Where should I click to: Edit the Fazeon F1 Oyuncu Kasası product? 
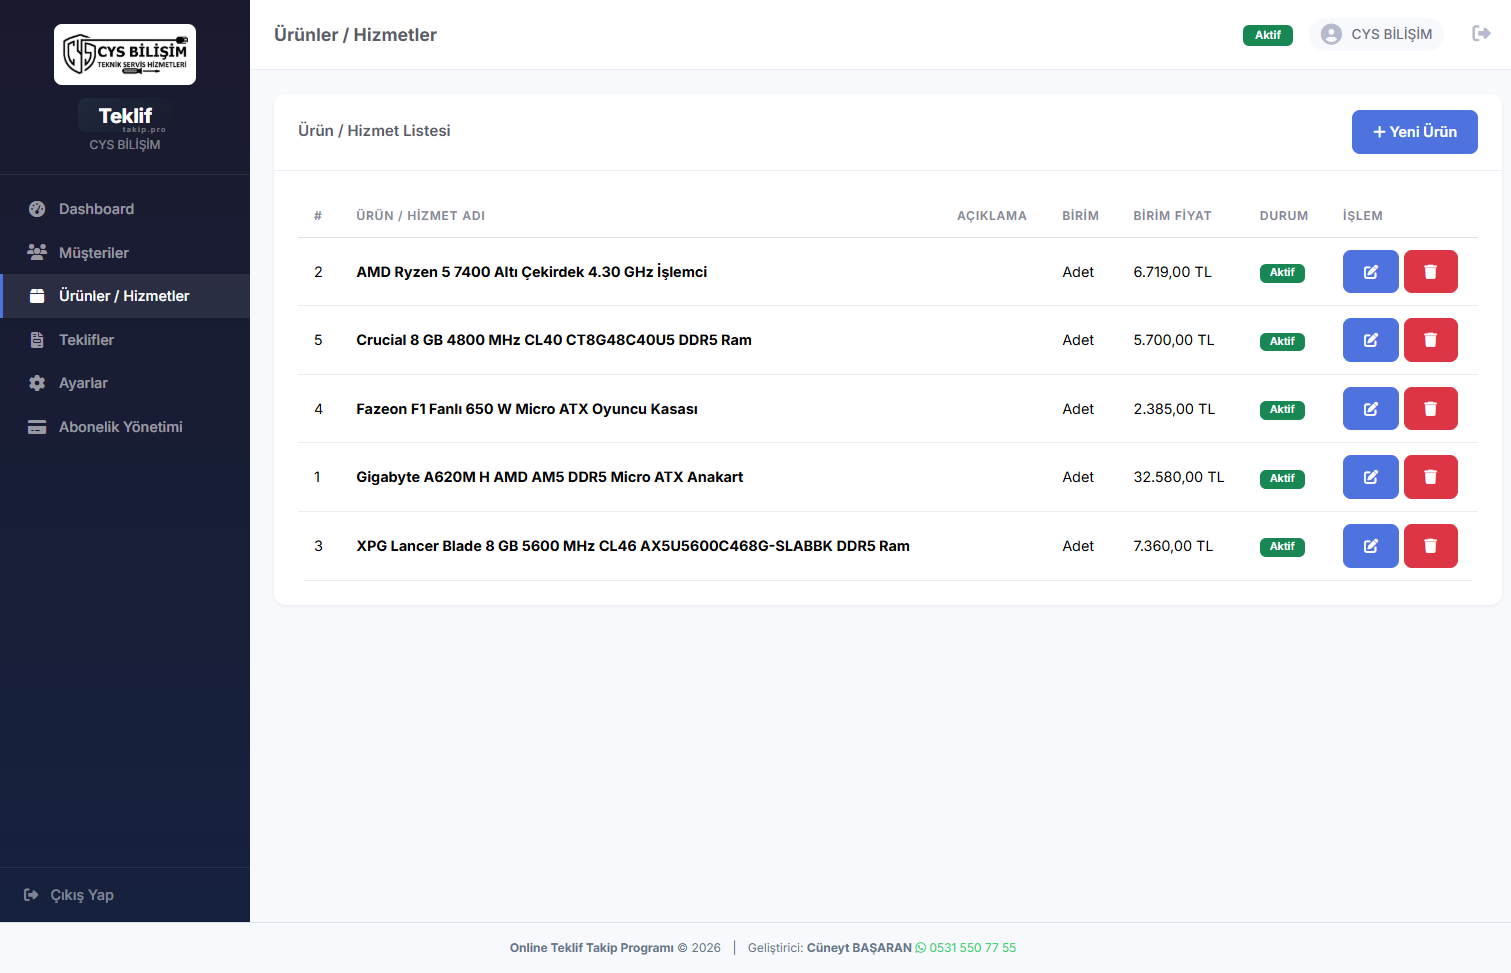pos(1371,409)
